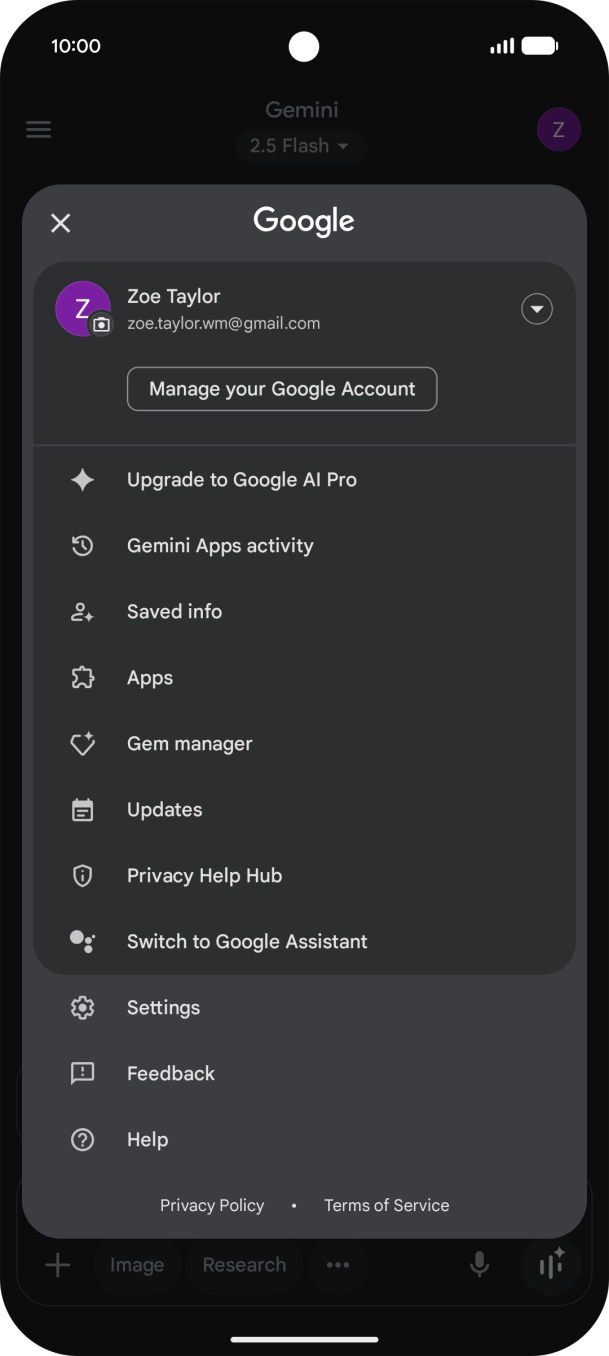Tap the Saved info person icon
This screenshot has width=609, height=1356.
[82, 612]
